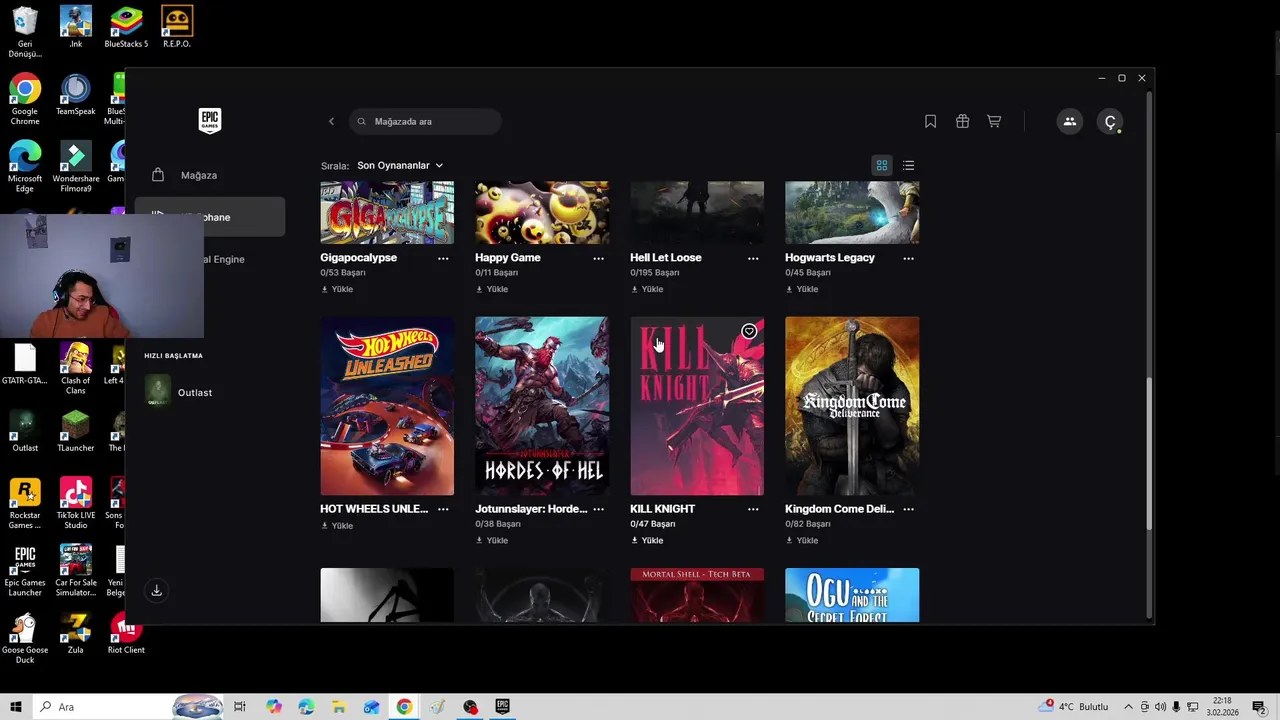The width and height of the screenshot is (1280, 720).
Task: Click the Epic Games logo in sidebar
Action: (x=209, y=121)
